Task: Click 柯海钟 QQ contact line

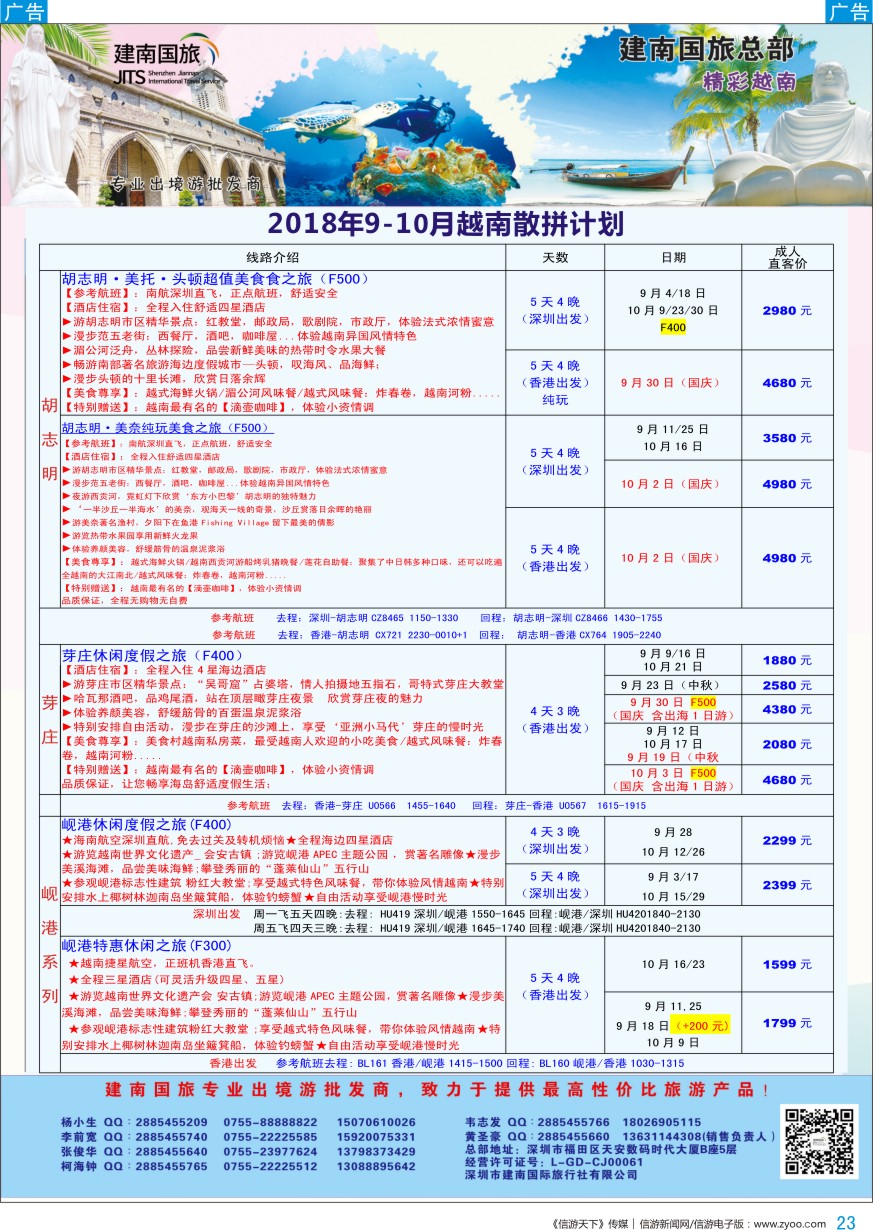Action: (238, 1165)
